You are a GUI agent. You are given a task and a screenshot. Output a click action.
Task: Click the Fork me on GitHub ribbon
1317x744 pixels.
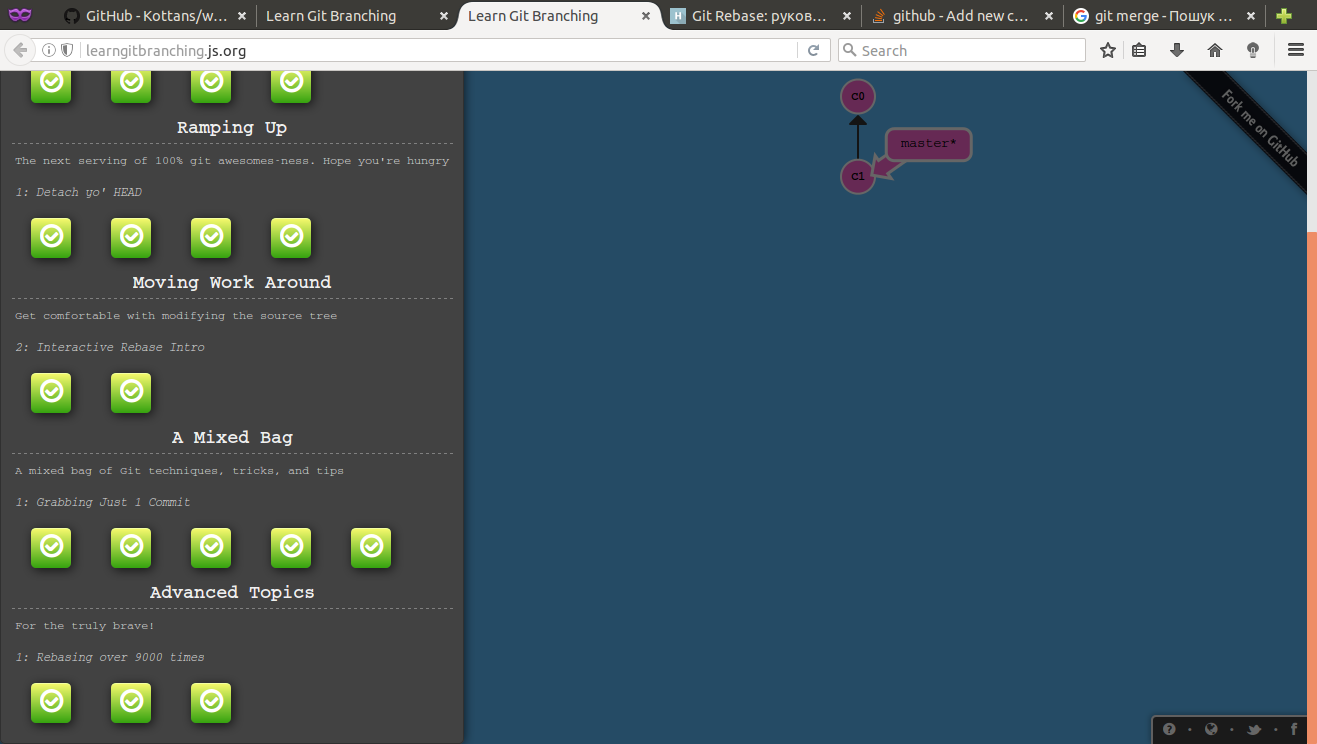1258,129
